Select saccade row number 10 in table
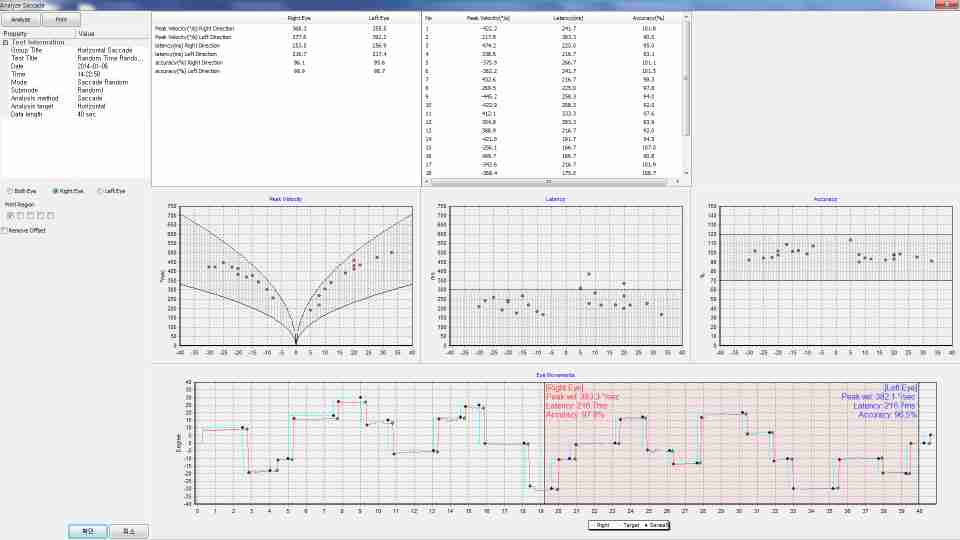Screen dimensions: 960x540 coord(552,105)
